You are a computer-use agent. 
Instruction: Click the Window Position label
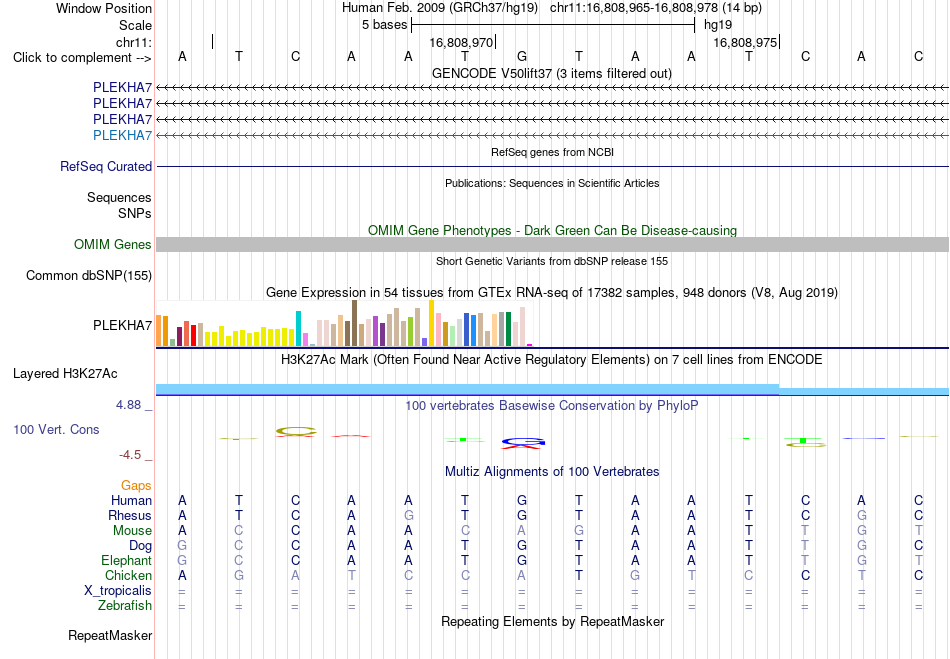pyautogui.click(x=104, y=8)
